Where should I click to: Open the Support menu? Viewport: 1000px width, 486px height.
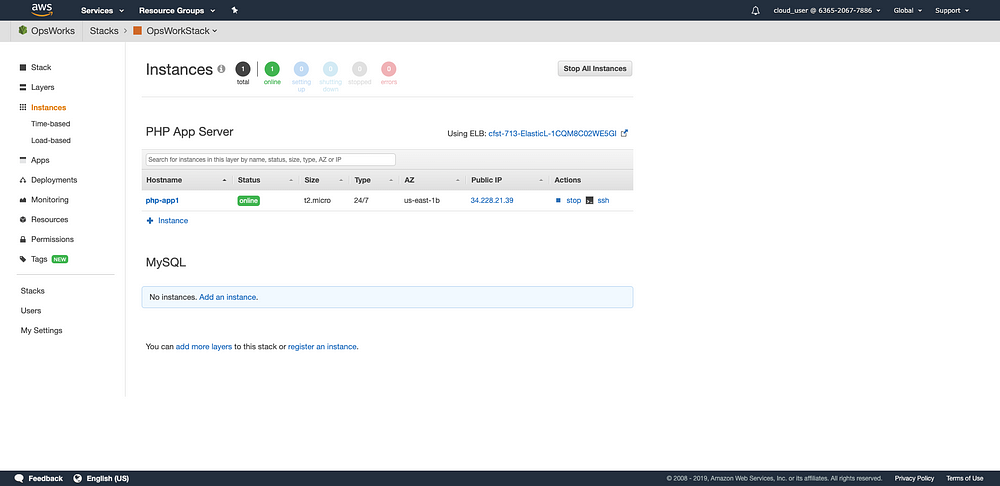click(952, 11)
